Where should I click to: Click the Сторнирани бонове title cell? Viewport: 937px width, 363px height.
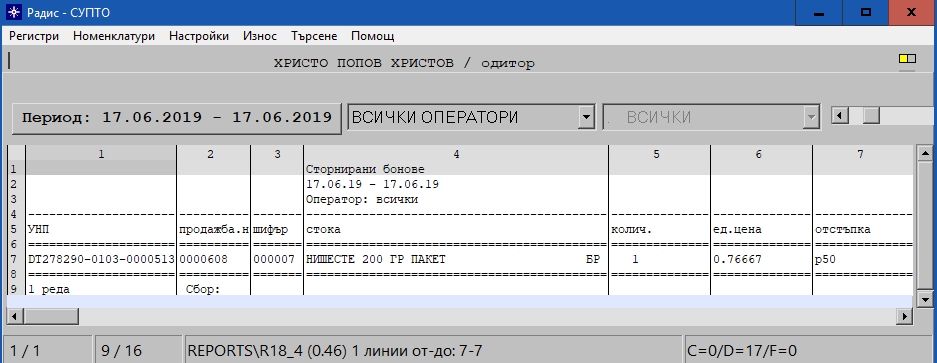pyautogui.click(x=456, y=169)
